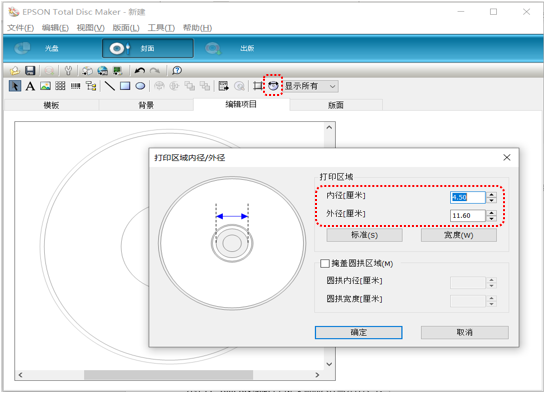Click the 内径[厘米] input field
This screenshot has width=545, height=393.
(x=468, y=197)
